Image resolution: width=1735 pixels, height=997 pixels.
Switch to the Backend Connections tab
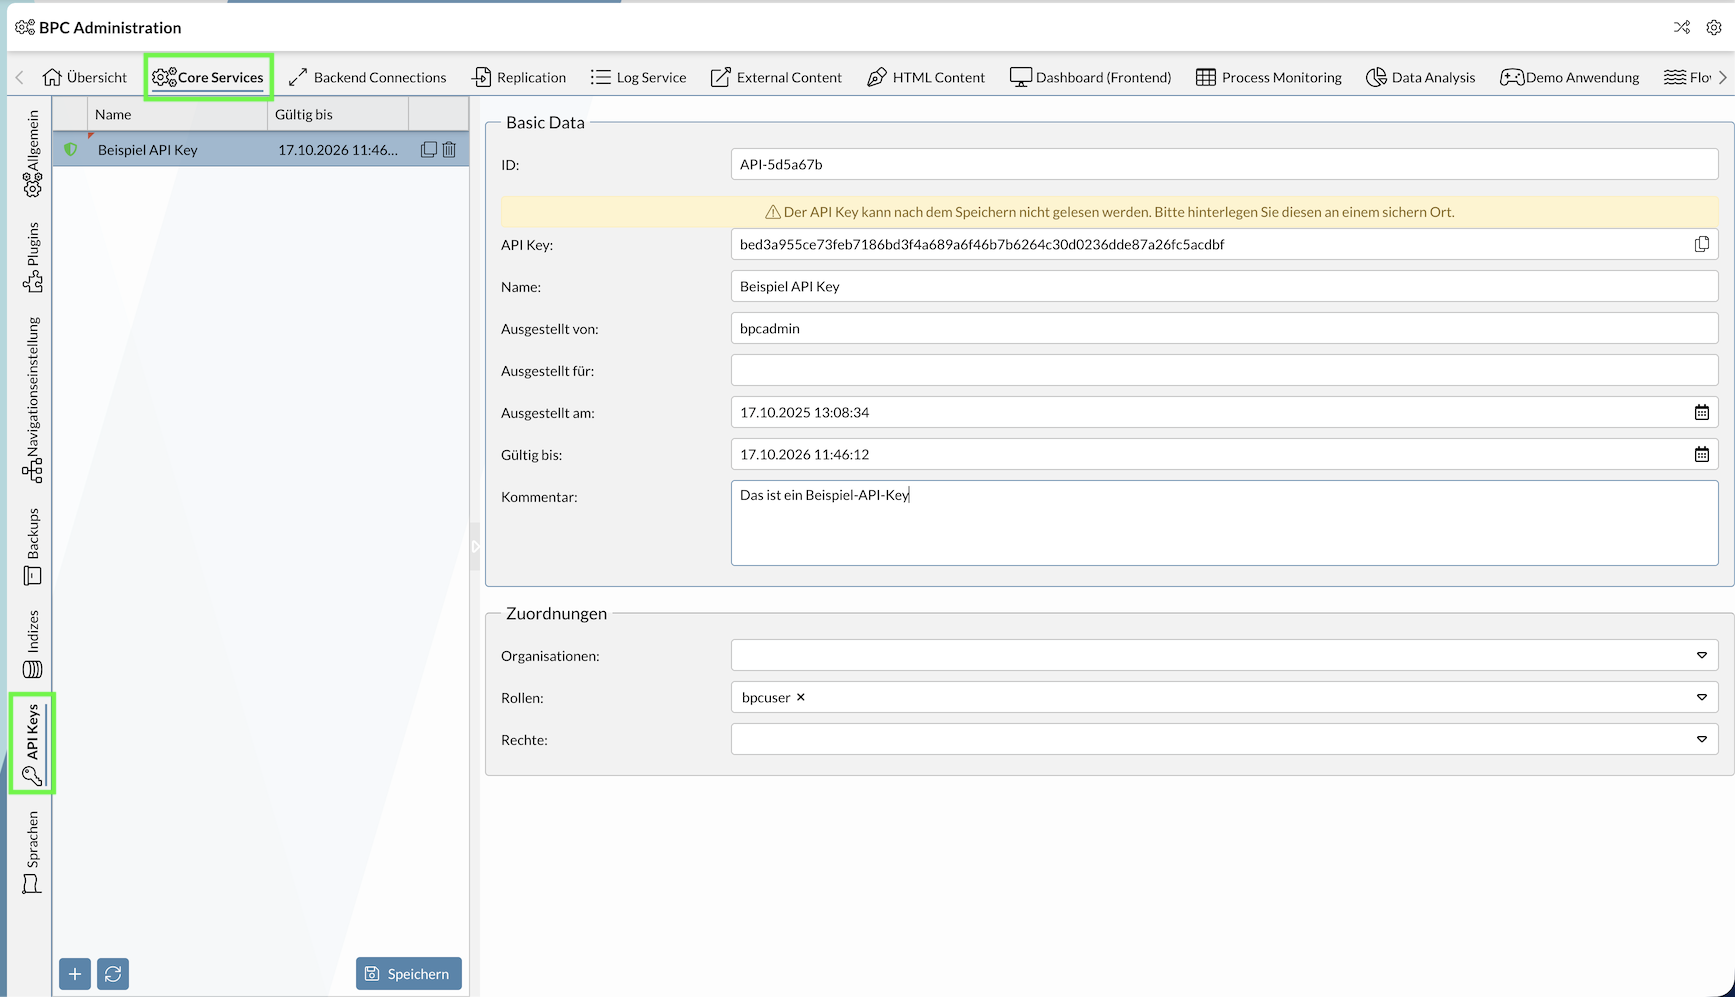click(368, 77)
